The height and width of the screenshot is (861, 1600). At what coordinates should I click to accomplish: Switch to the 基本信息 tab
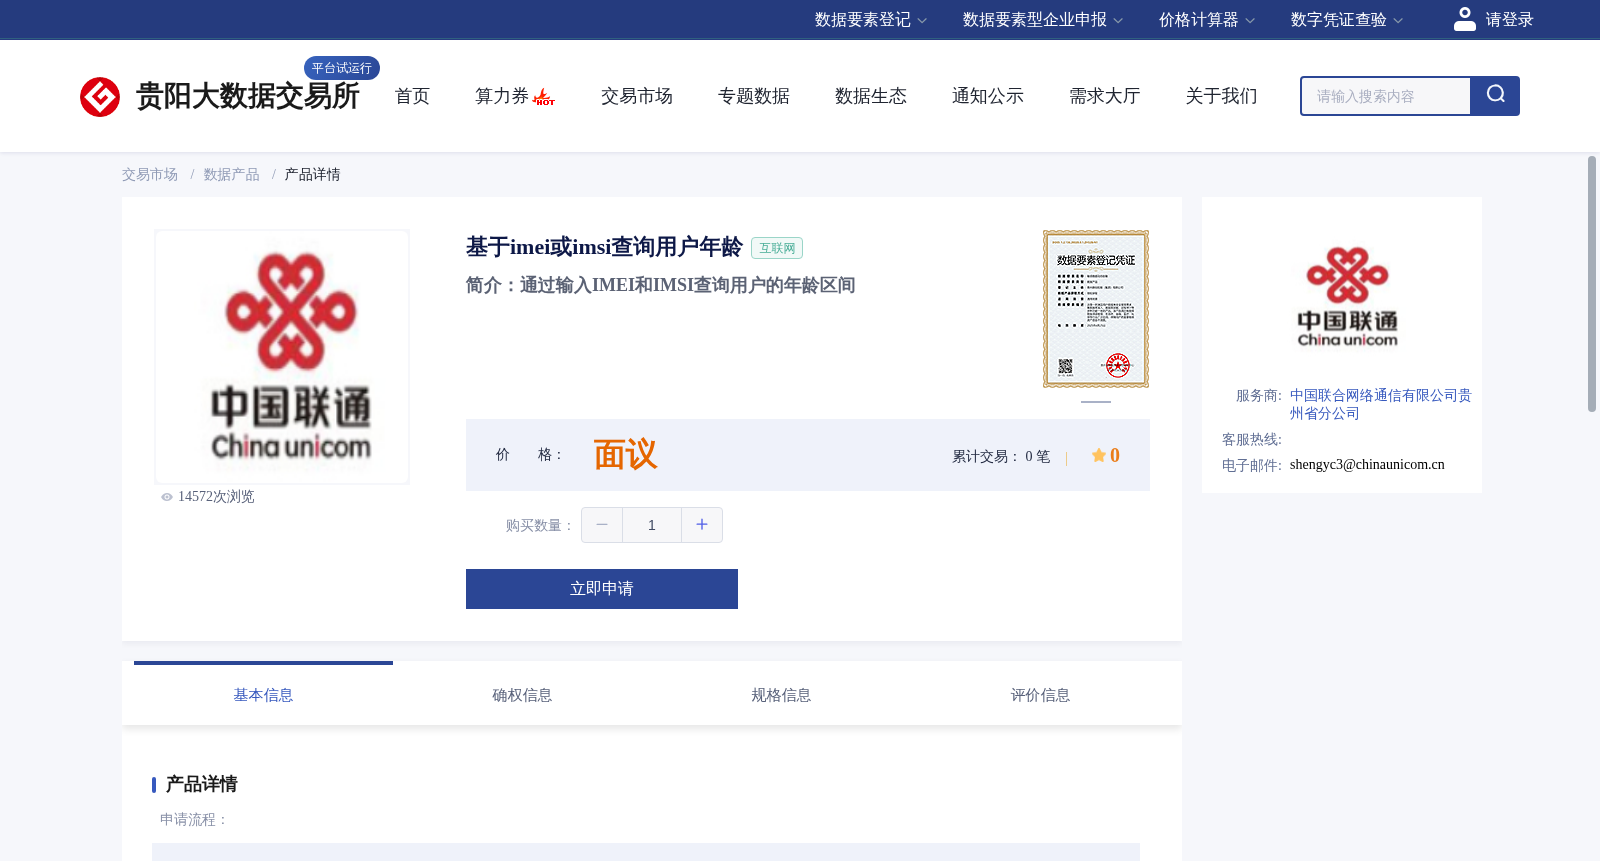(263, 695)
